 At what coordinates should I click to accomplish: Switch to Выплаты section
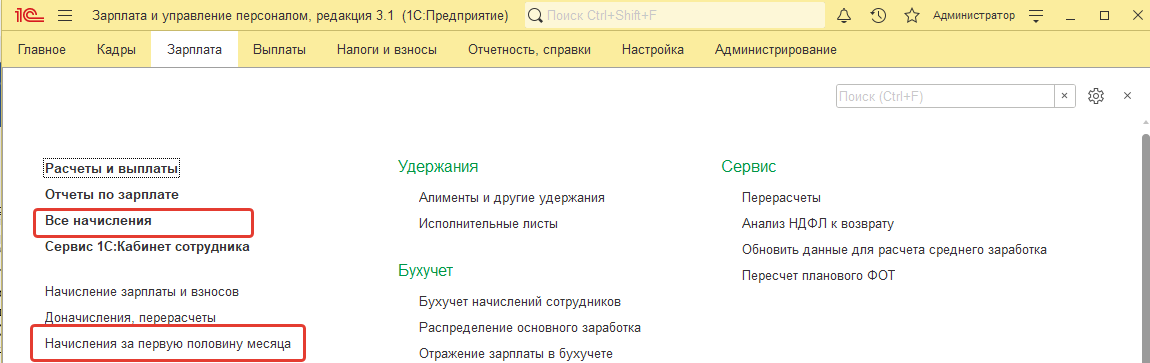point(279,50)
